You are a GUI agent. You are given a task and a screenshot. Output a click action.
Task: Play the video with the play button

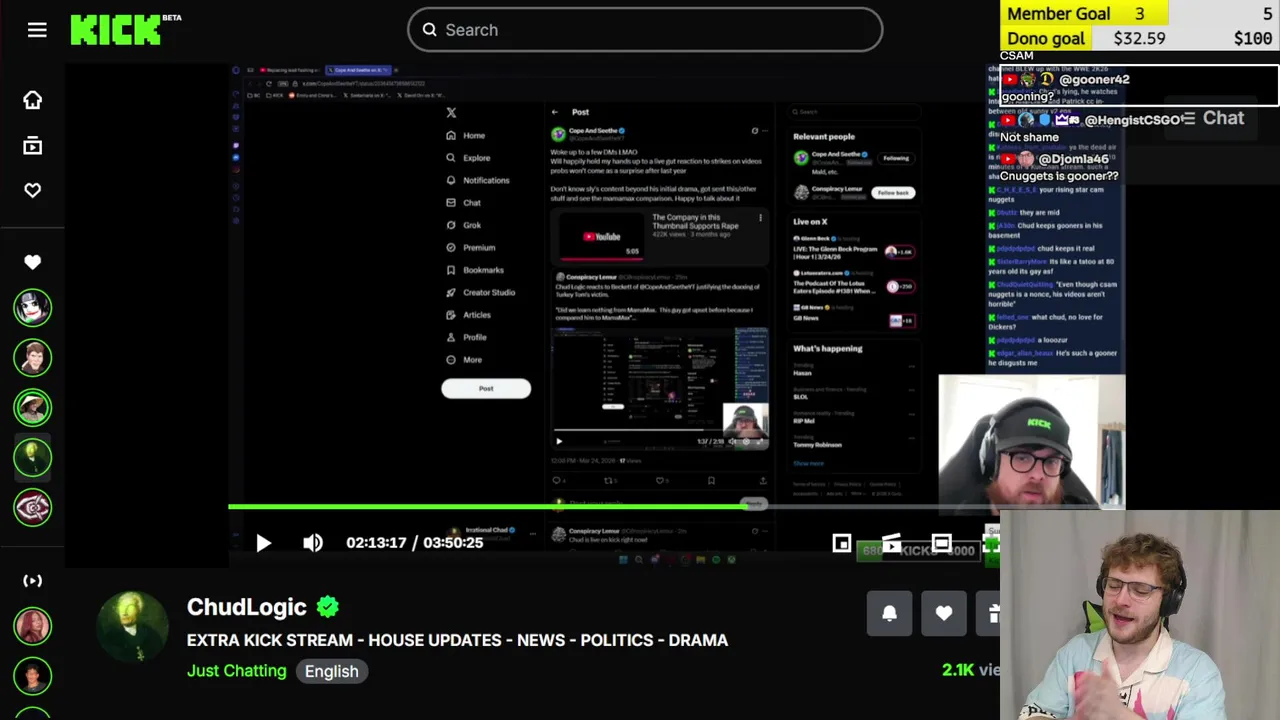[263, 543]
